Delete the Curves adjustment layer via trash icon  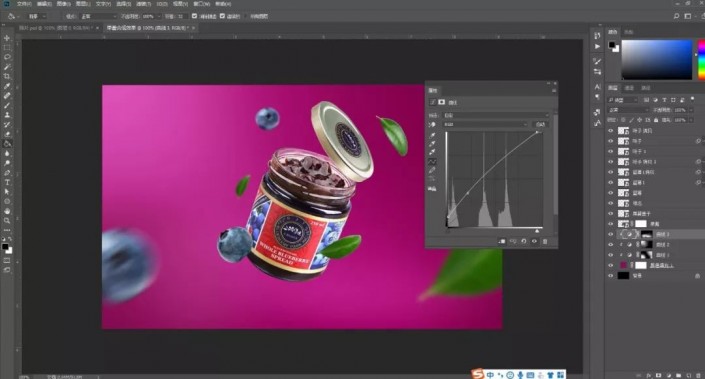(545, 241)
